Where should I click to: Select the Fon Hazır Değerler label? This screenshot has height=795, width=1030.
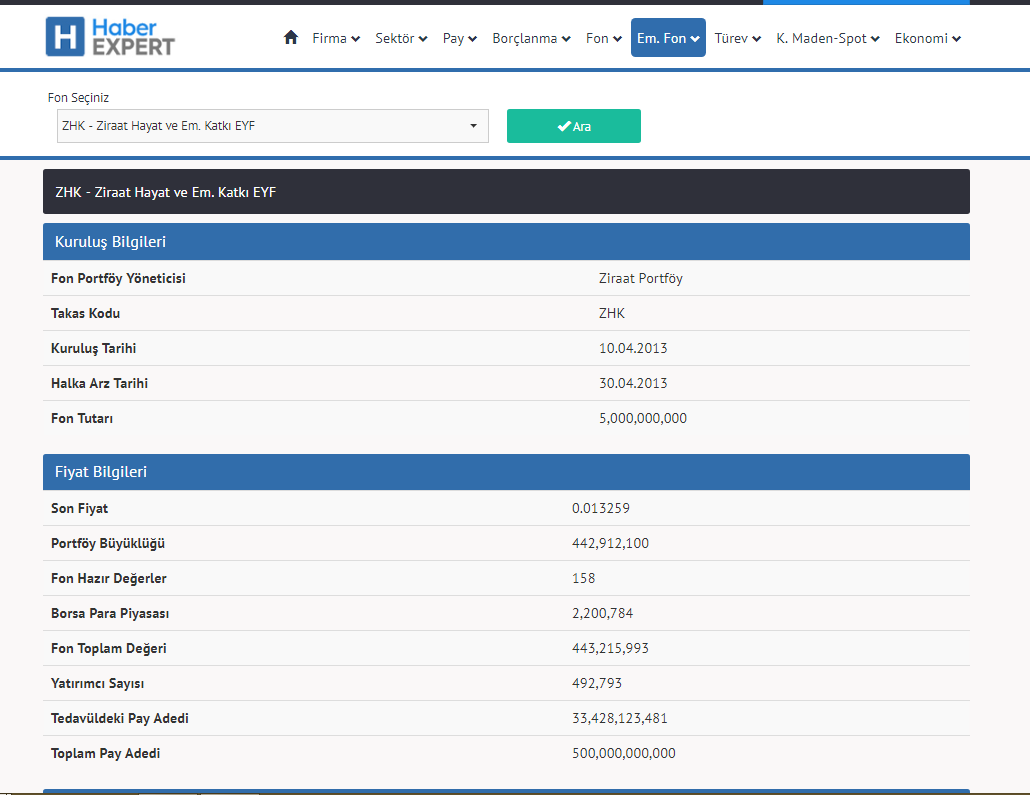tap(108, 578)
